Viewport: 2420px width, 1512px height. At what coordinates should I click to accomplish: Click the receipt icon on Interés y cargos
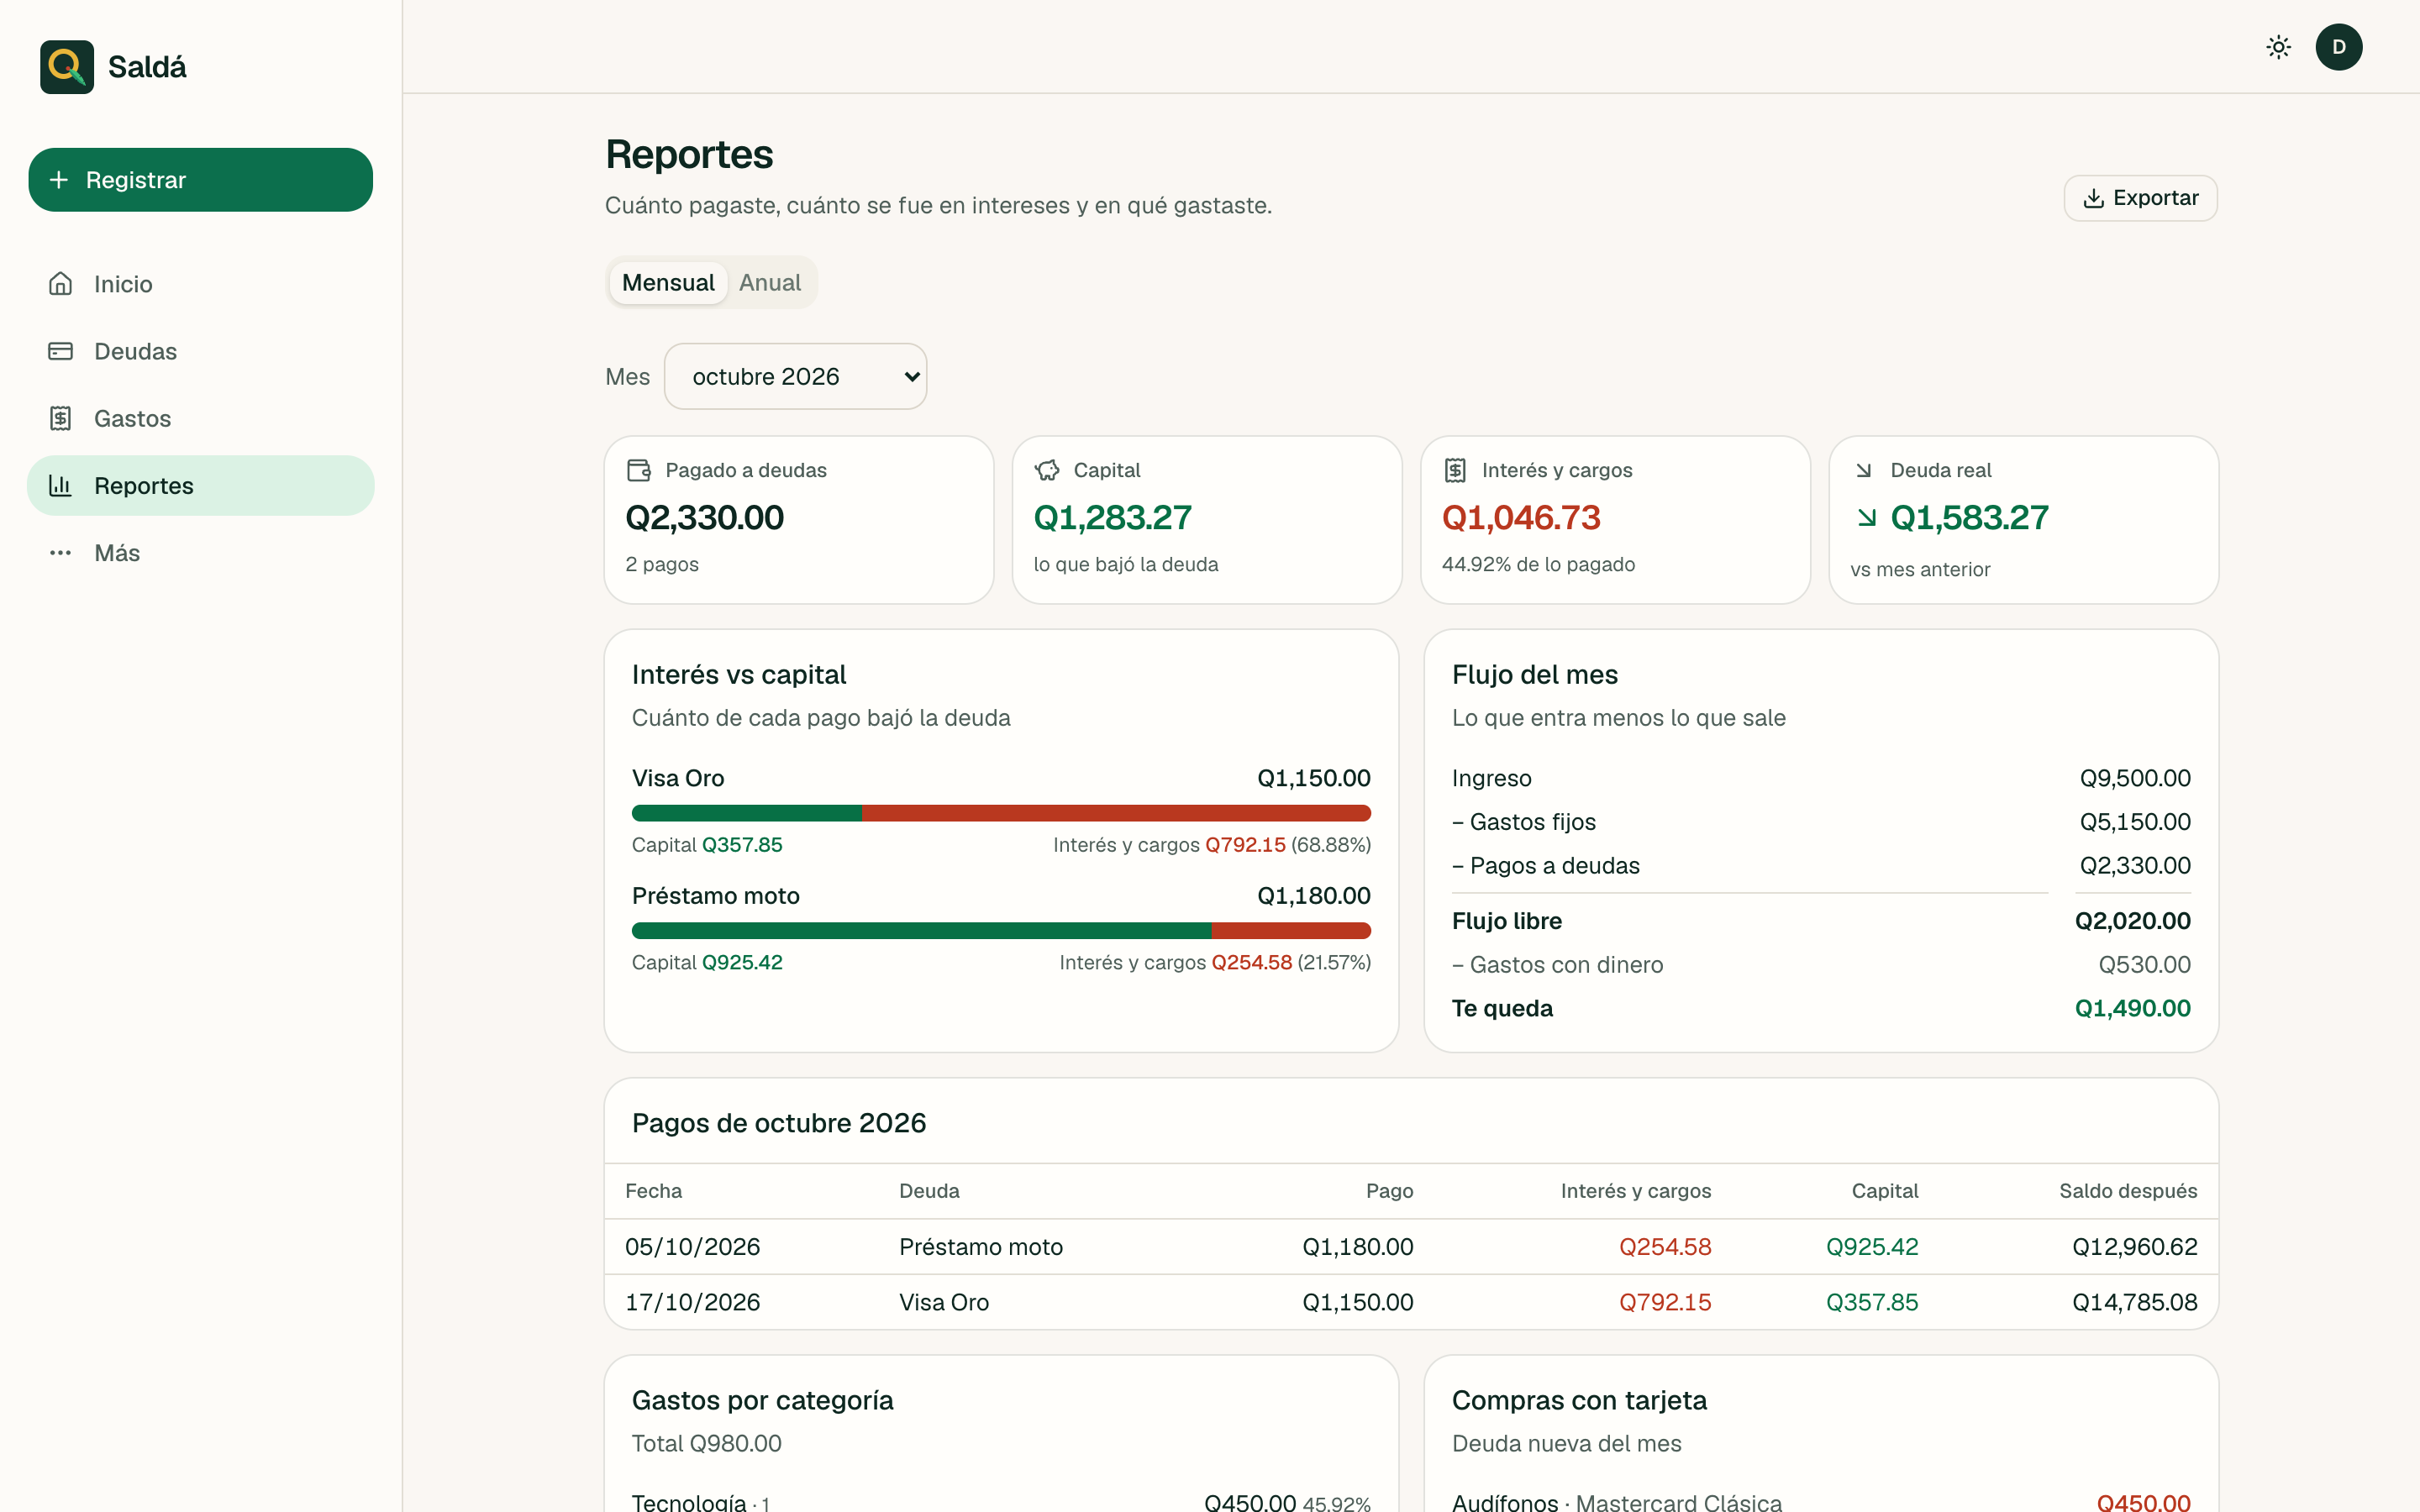click(1455, 470)
